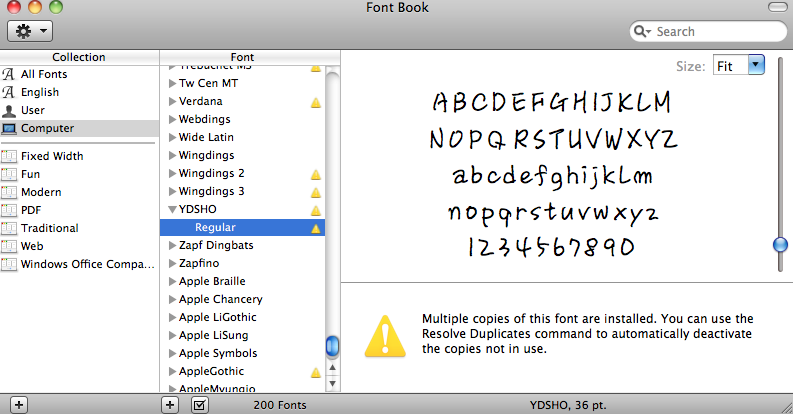793x414 pixels.
Task: Click Wingdings 3 duplicate warning icon
Action: click(316, 193)
